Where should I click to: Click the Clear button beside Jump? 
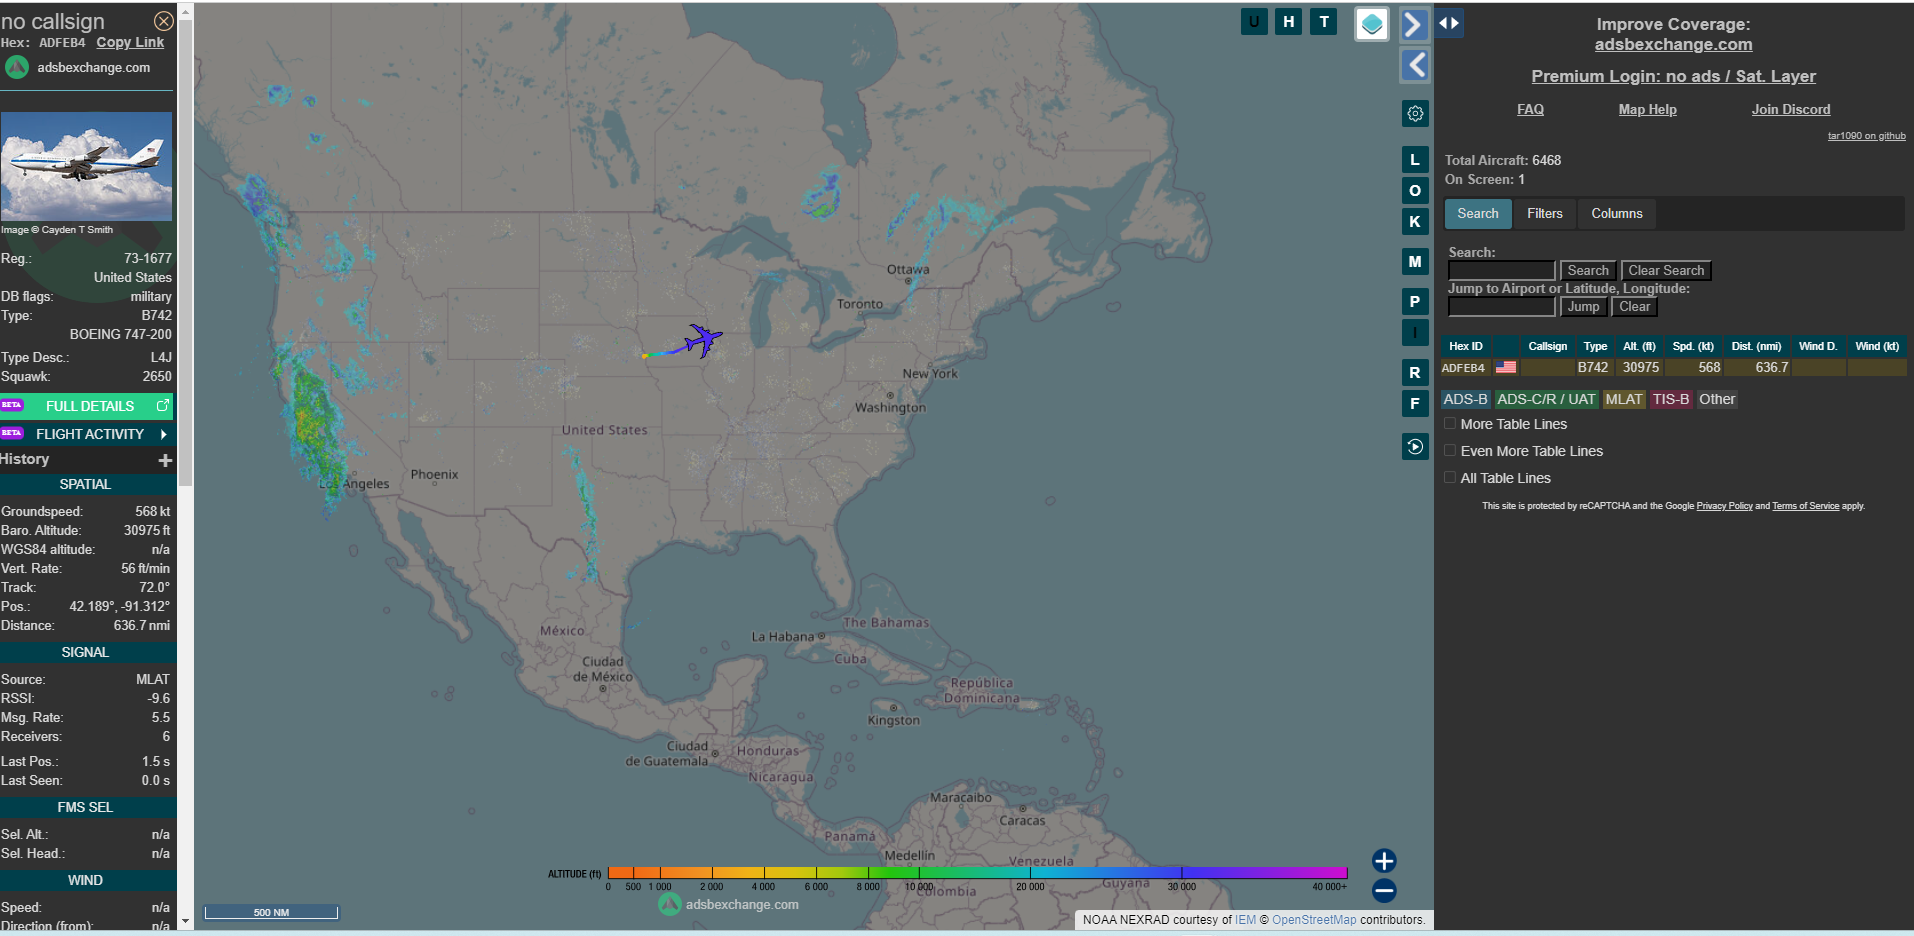[x=1635, y=307]
